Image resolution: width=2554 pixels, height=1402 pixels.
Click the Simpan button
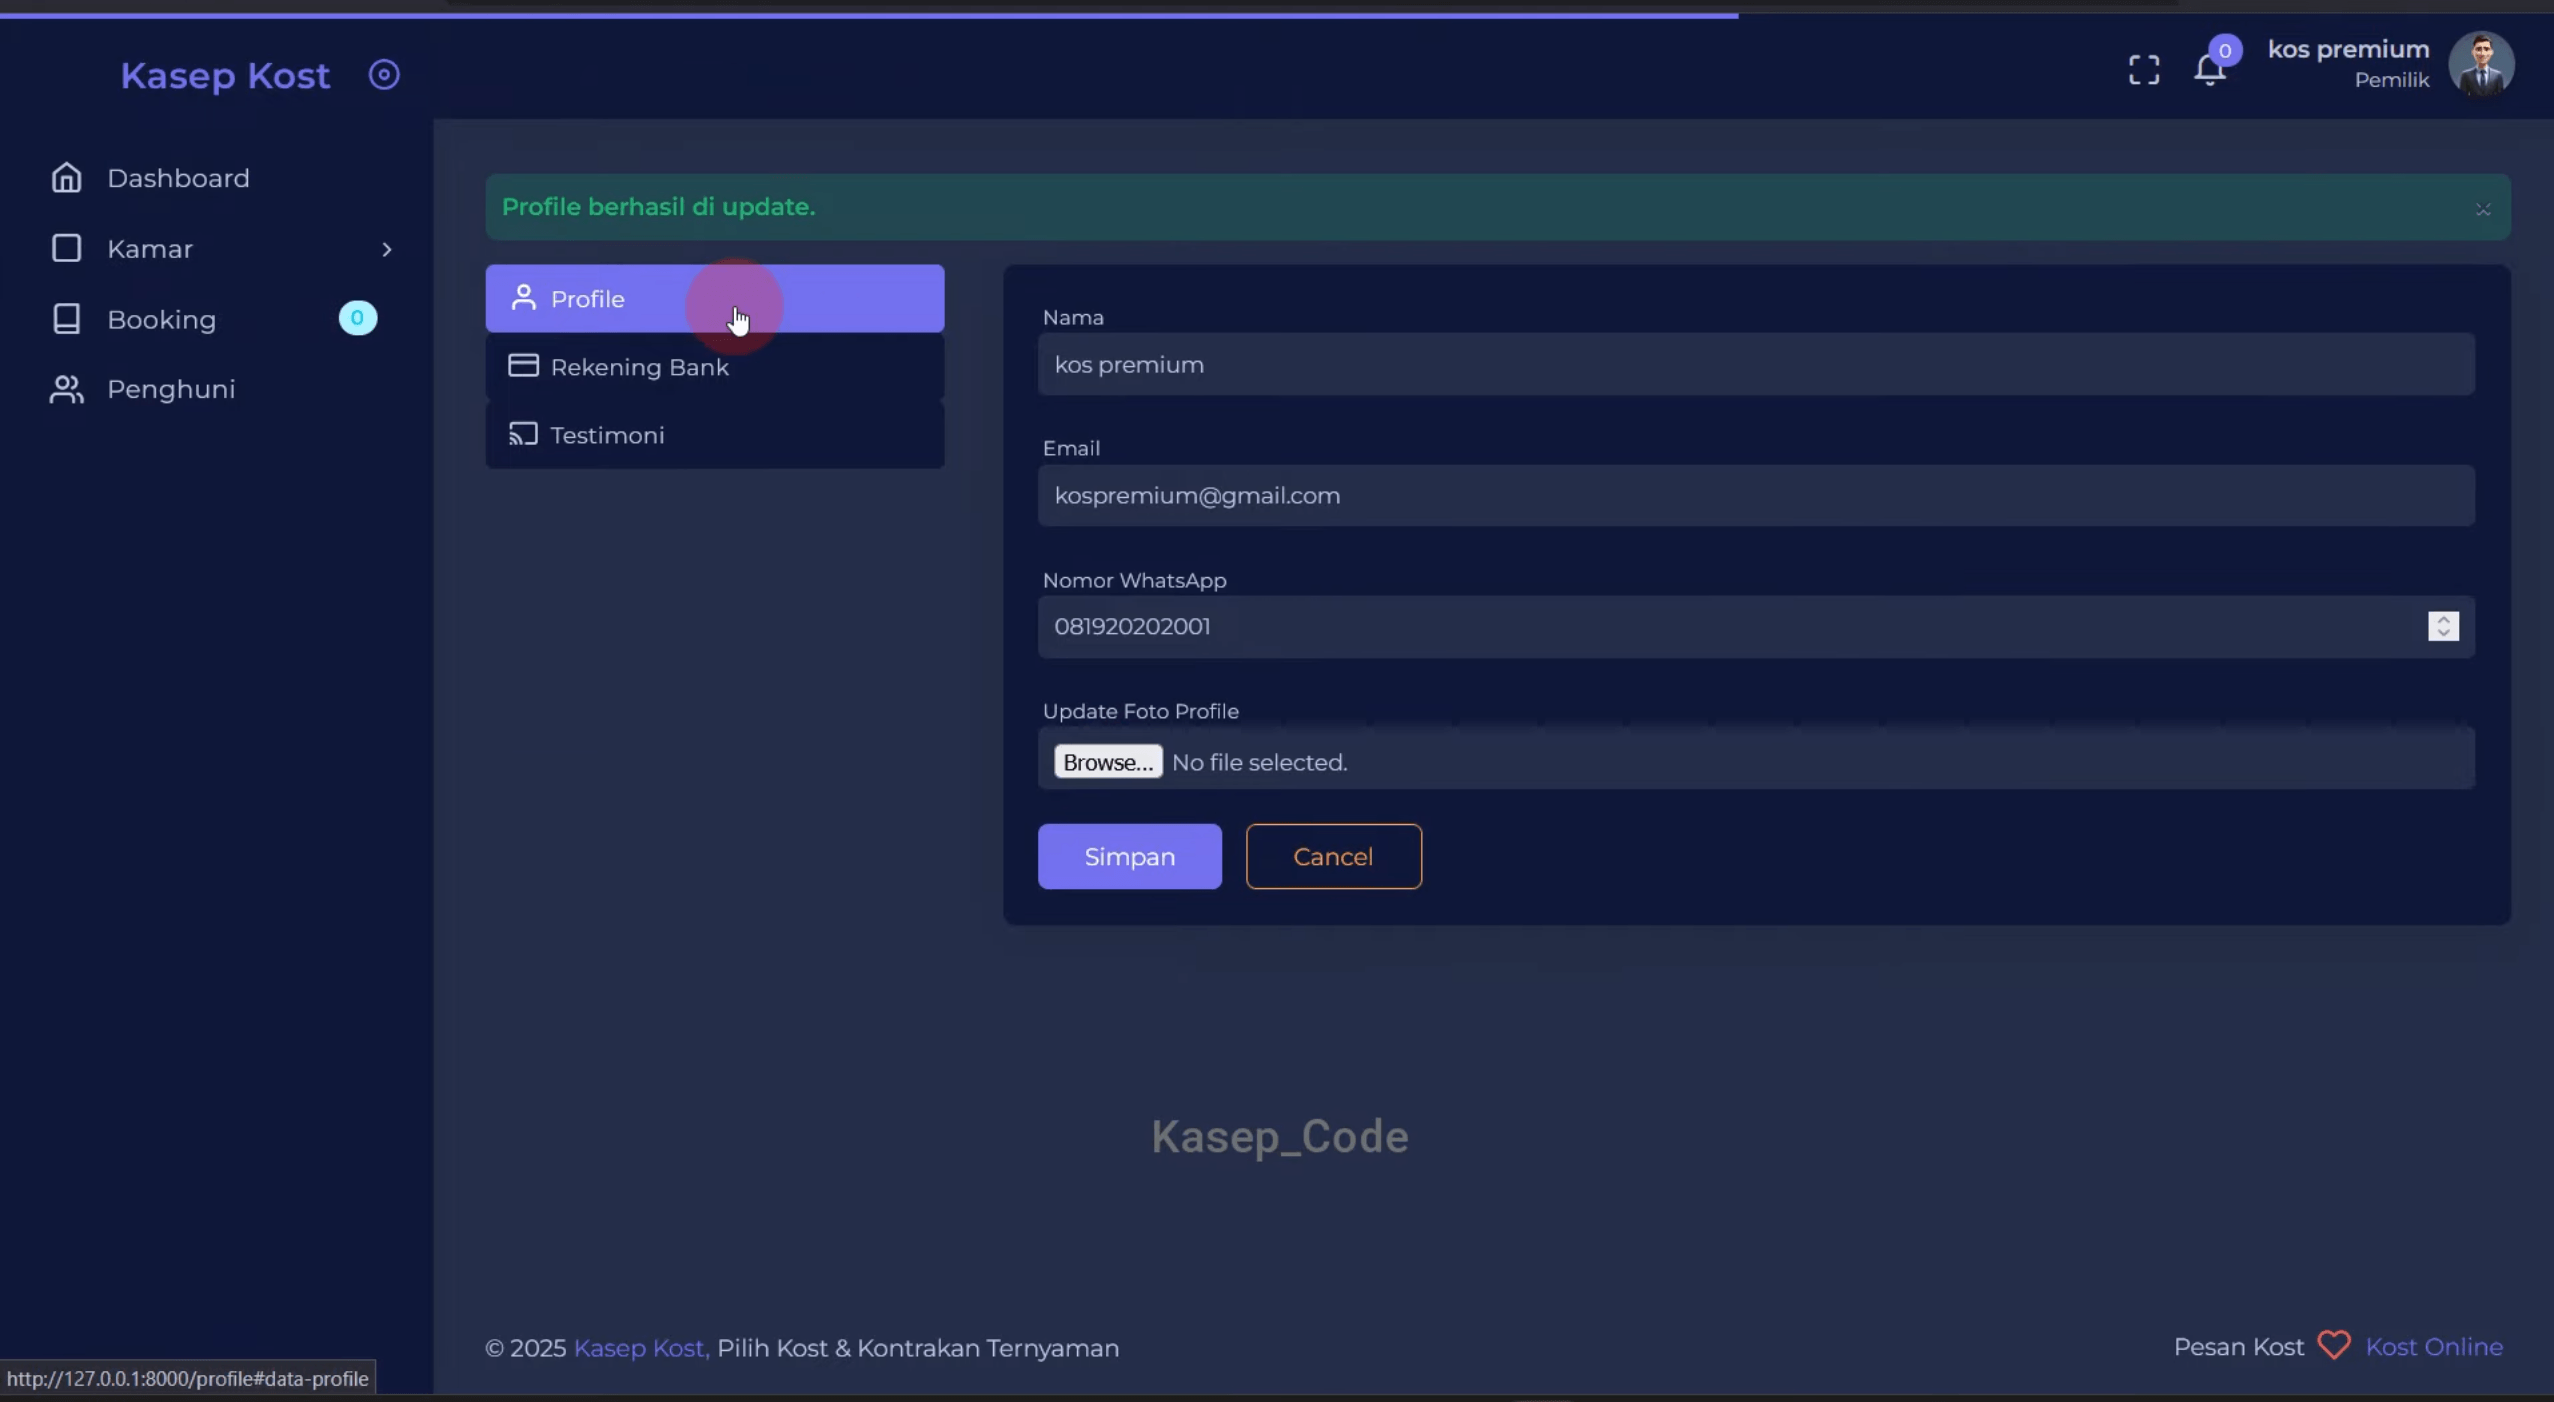[x=1130, y=857]
